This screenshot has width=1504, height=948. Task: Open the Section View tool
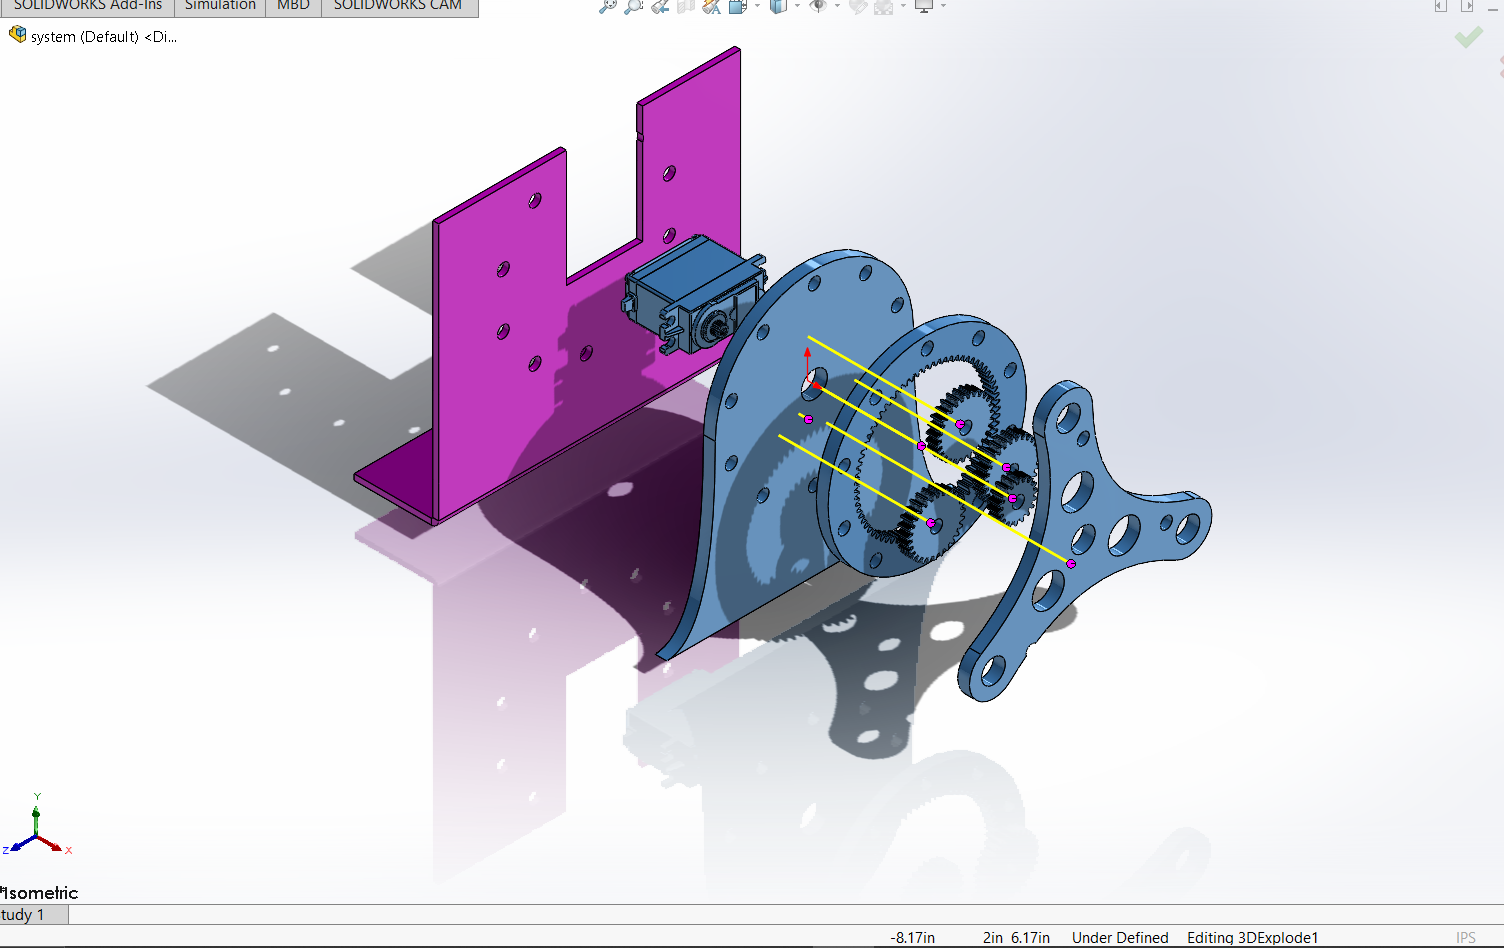point(686,5)
